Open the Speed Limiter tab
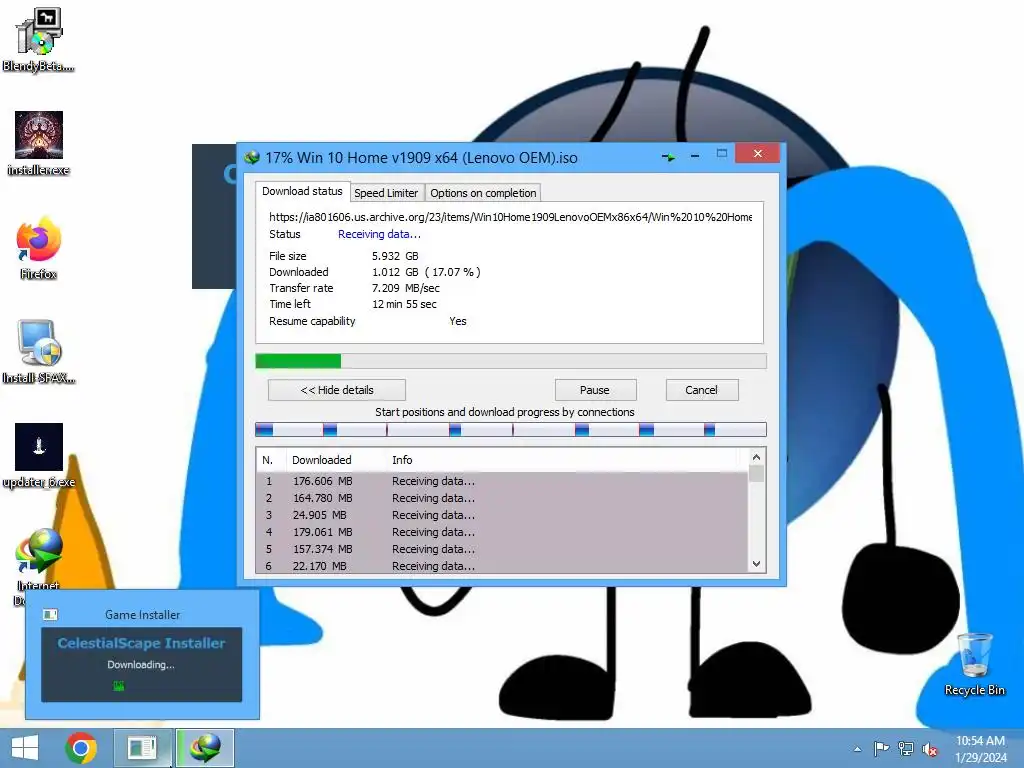 click(x=386, y=193)
